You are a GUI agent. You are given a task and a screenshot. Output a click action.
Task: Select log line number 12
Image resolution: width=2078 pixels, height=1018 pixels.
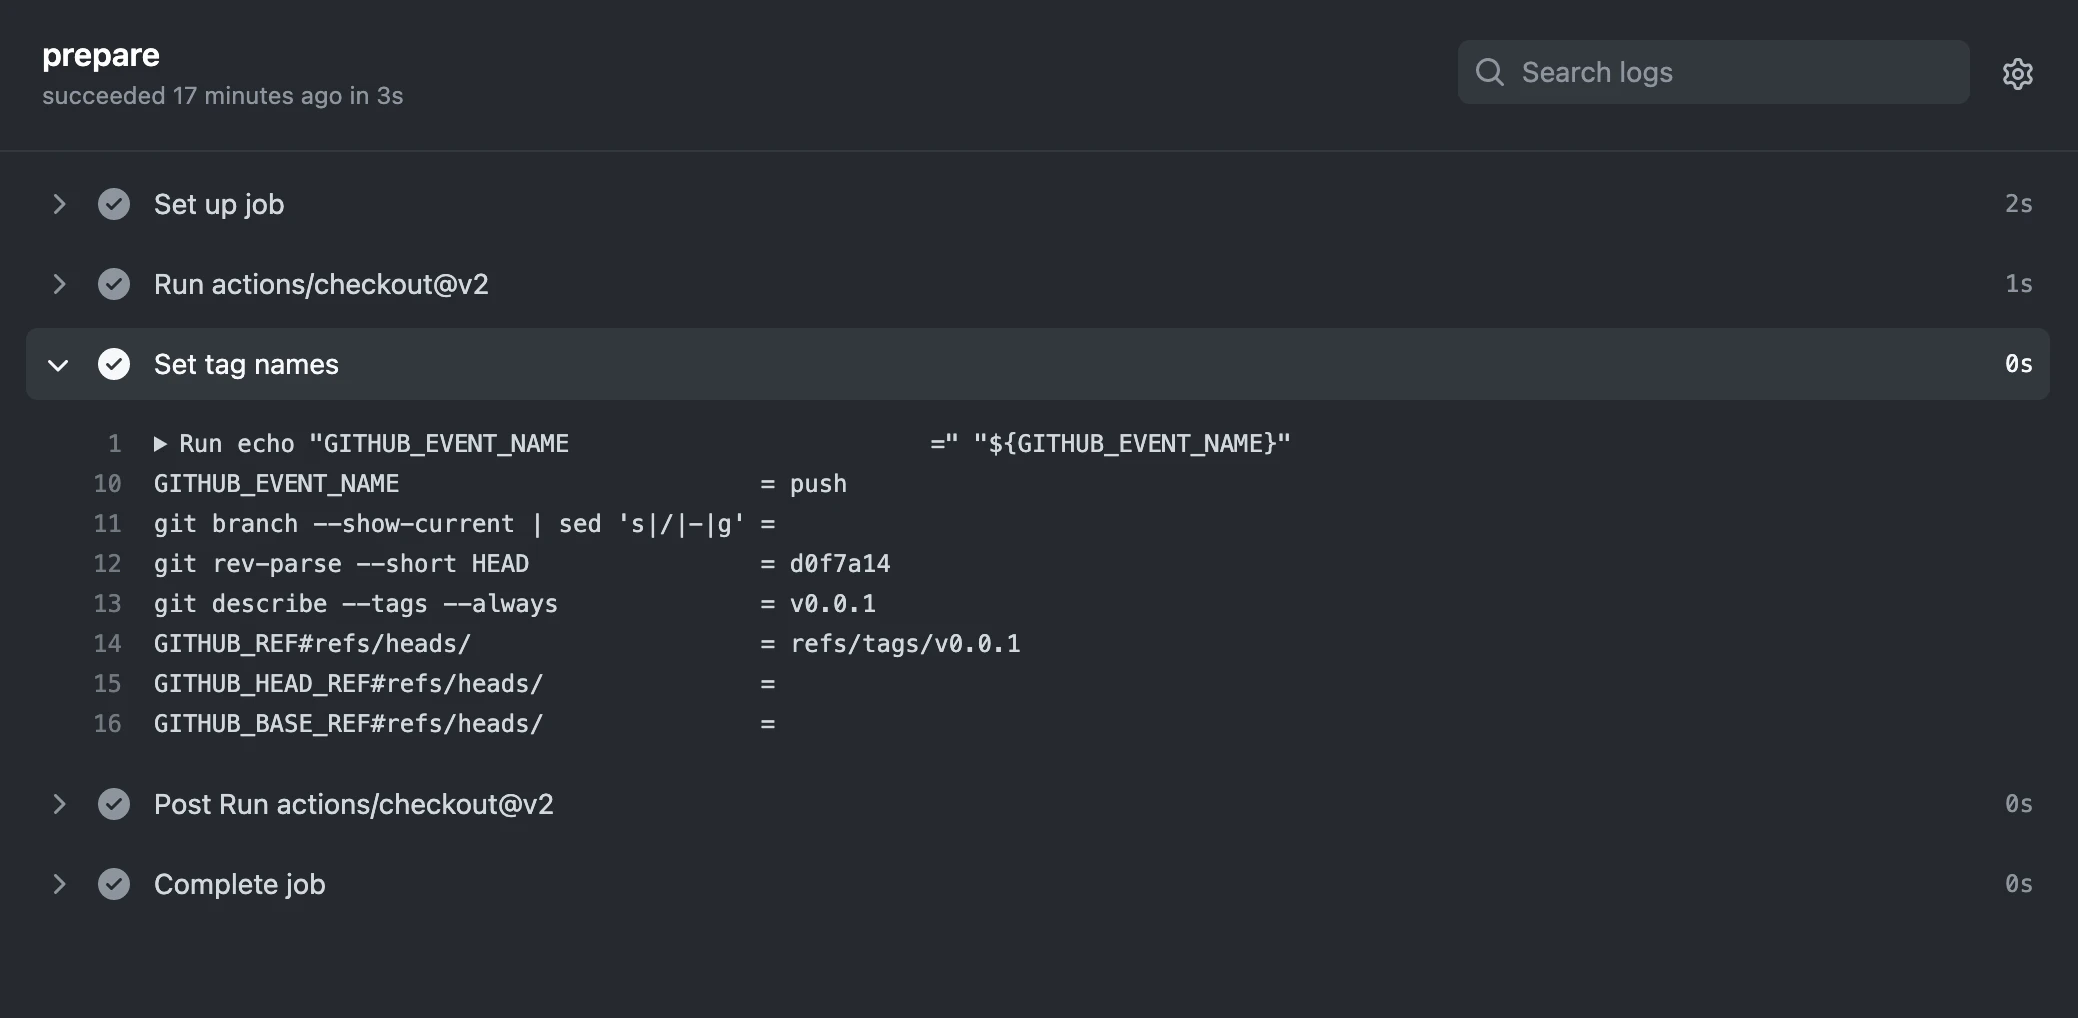tap(107, 564)
